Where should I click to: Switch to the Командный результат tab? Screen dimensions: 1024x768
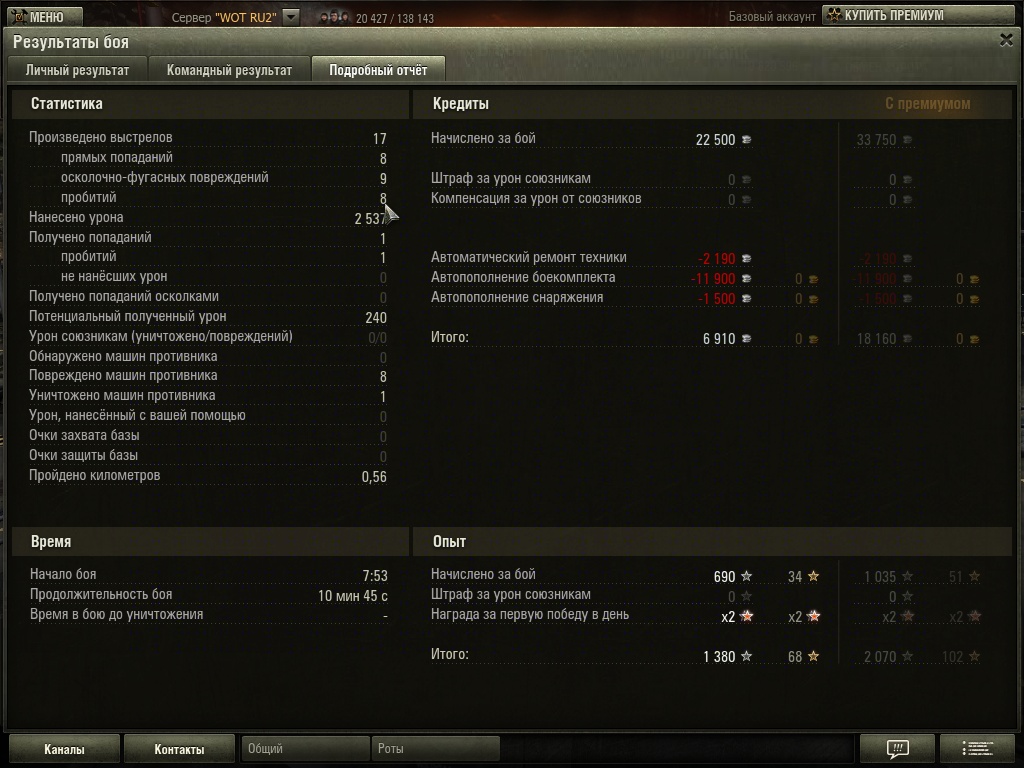pos(229,69)
